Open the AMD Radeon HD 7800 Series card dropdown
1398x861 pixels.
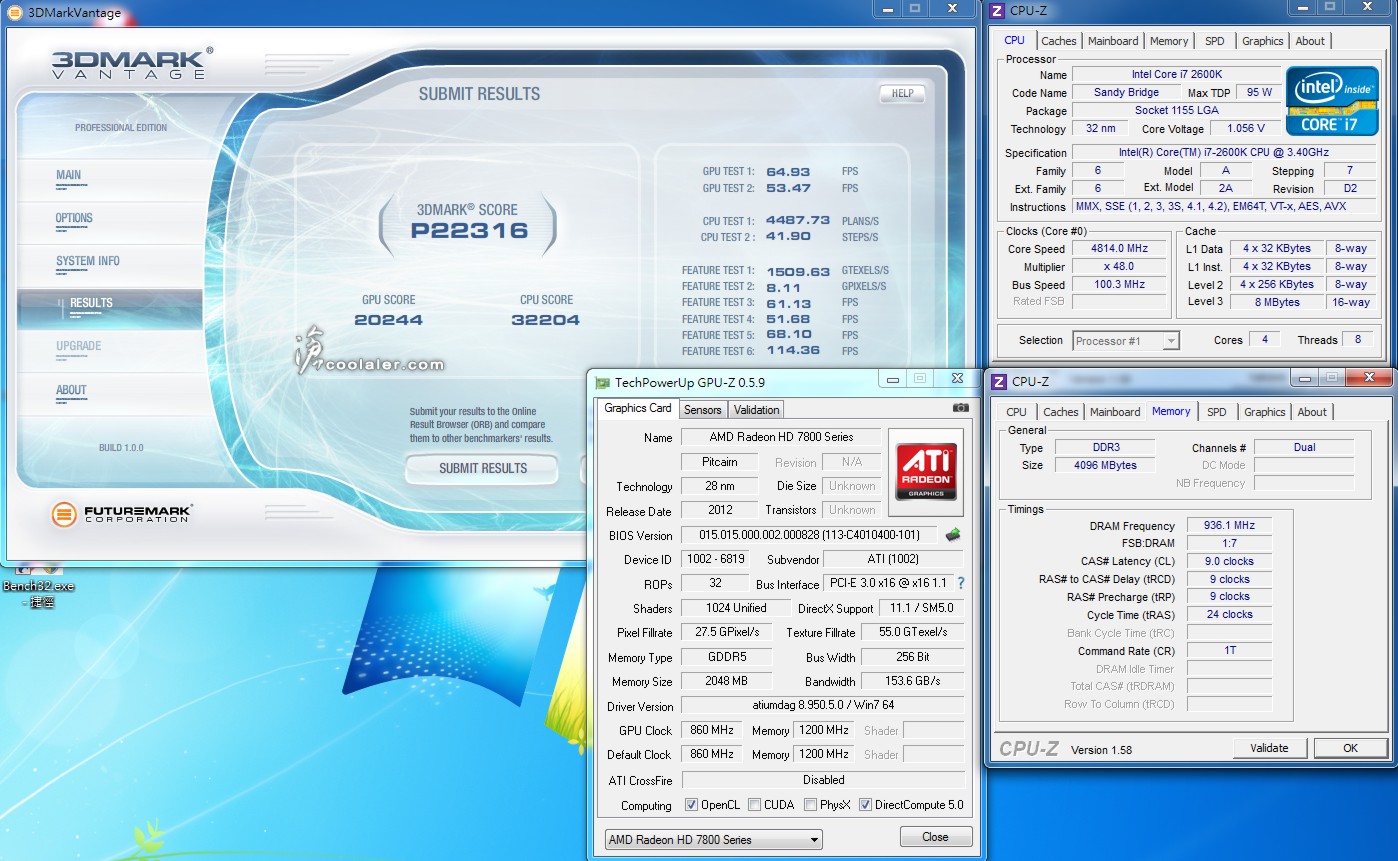point(713,839)
